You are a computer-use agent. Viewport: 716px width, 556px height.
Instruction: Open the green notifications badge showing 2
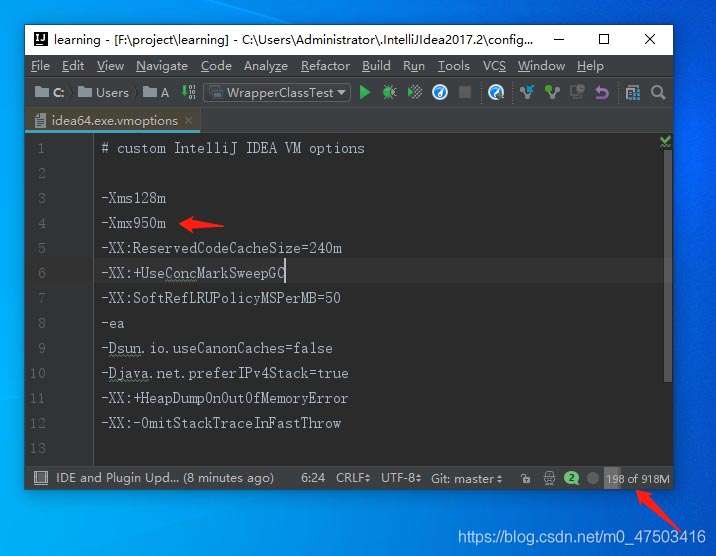click(571, 478)
